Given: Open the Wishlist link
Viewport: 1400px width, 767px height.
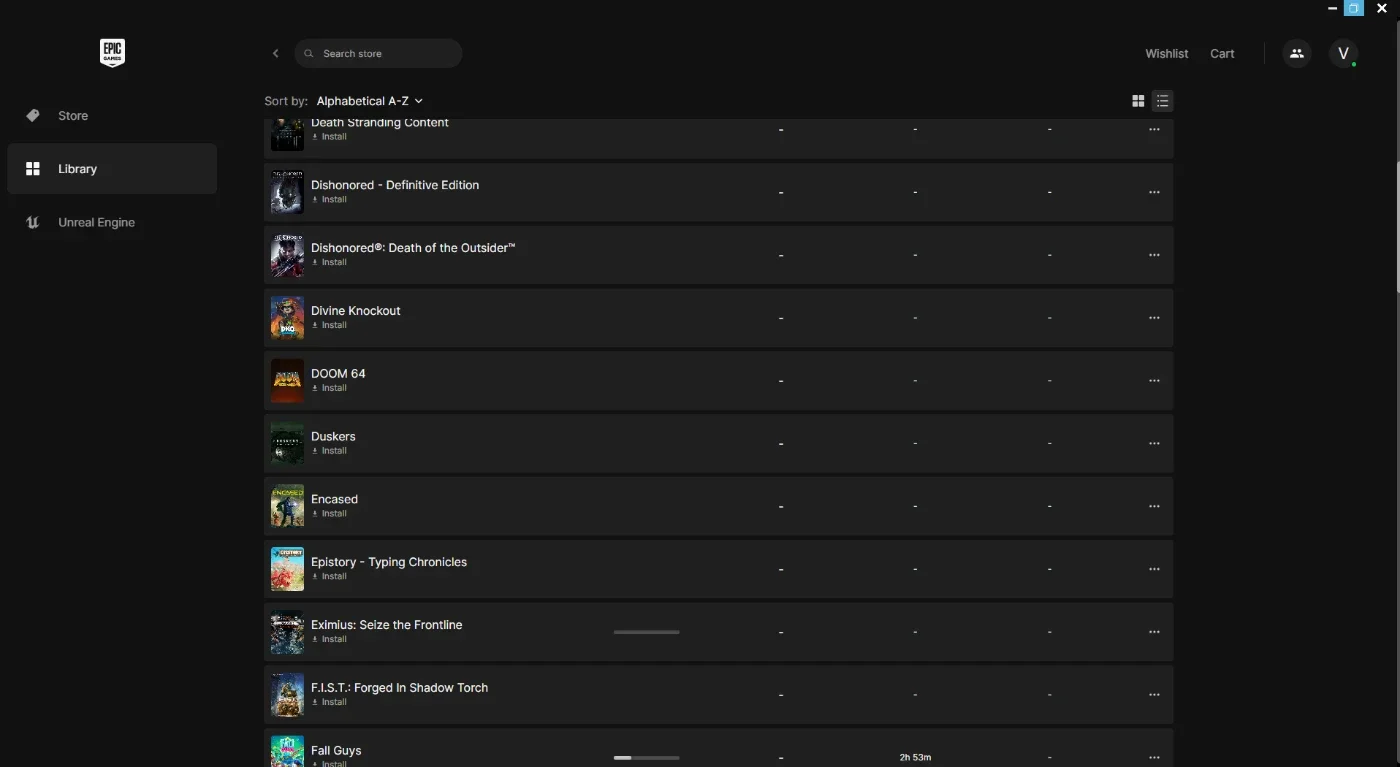Looking at the screenshot, I should pyautogui.click(x=1167, y=54).
